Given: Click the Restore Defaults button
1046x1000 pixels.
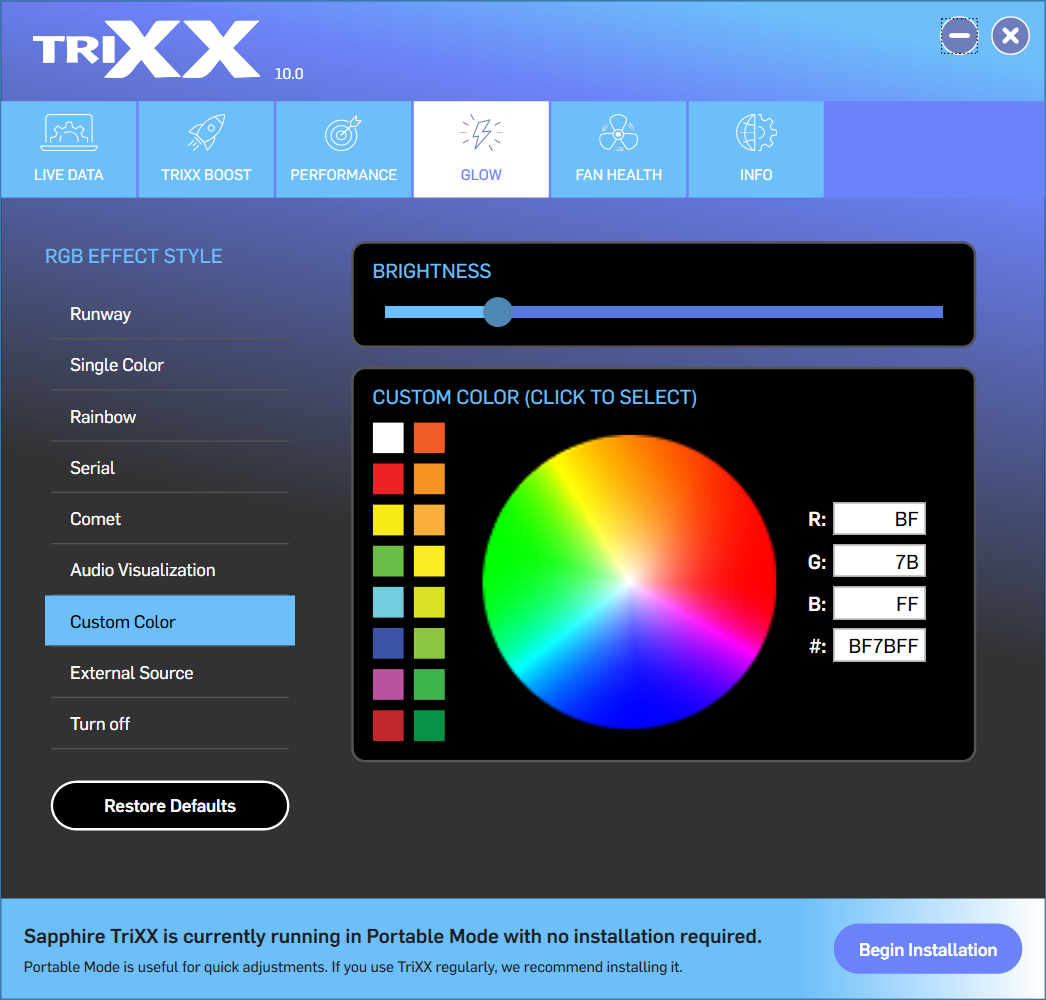Looking at the screenshot, I should coord(170,806).
